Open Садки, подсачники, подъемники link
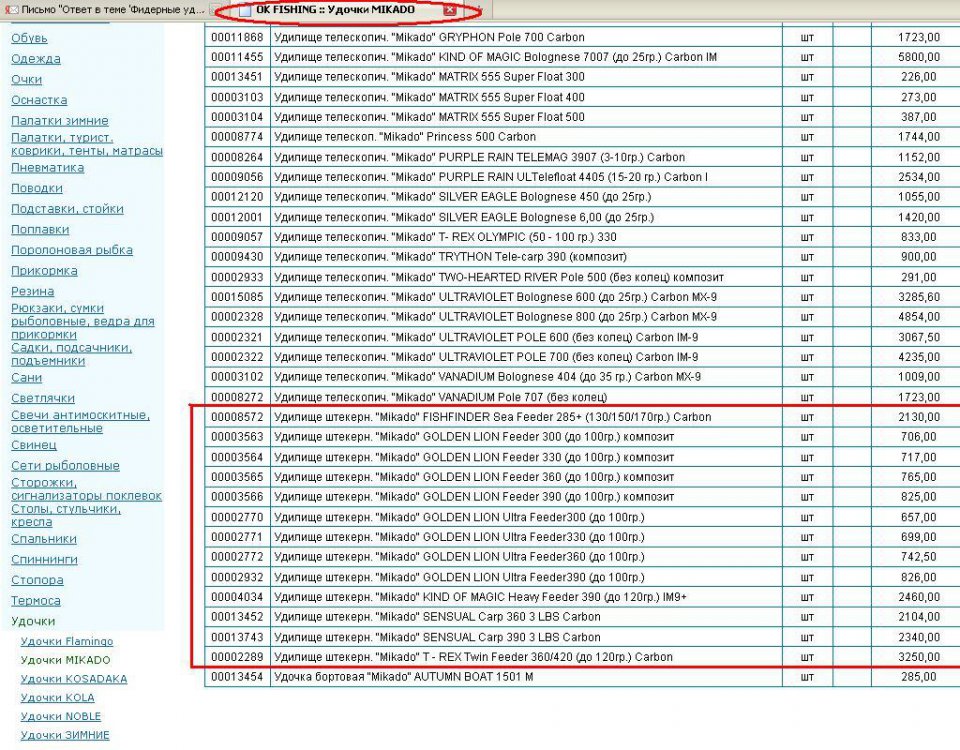Image resolution: width=960 pixels, height=750 pixels. [72, 354]
